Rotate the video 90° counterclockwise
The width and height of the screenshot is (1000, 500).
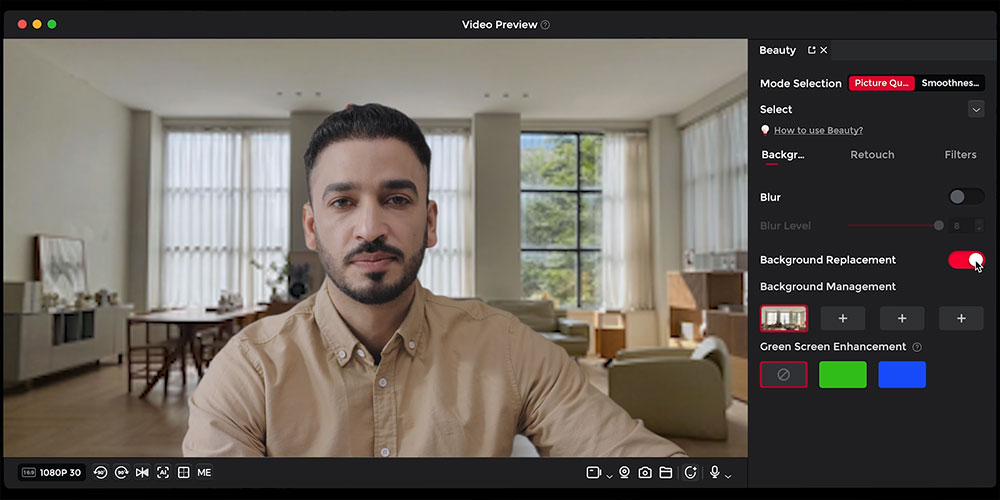(100, 473)
